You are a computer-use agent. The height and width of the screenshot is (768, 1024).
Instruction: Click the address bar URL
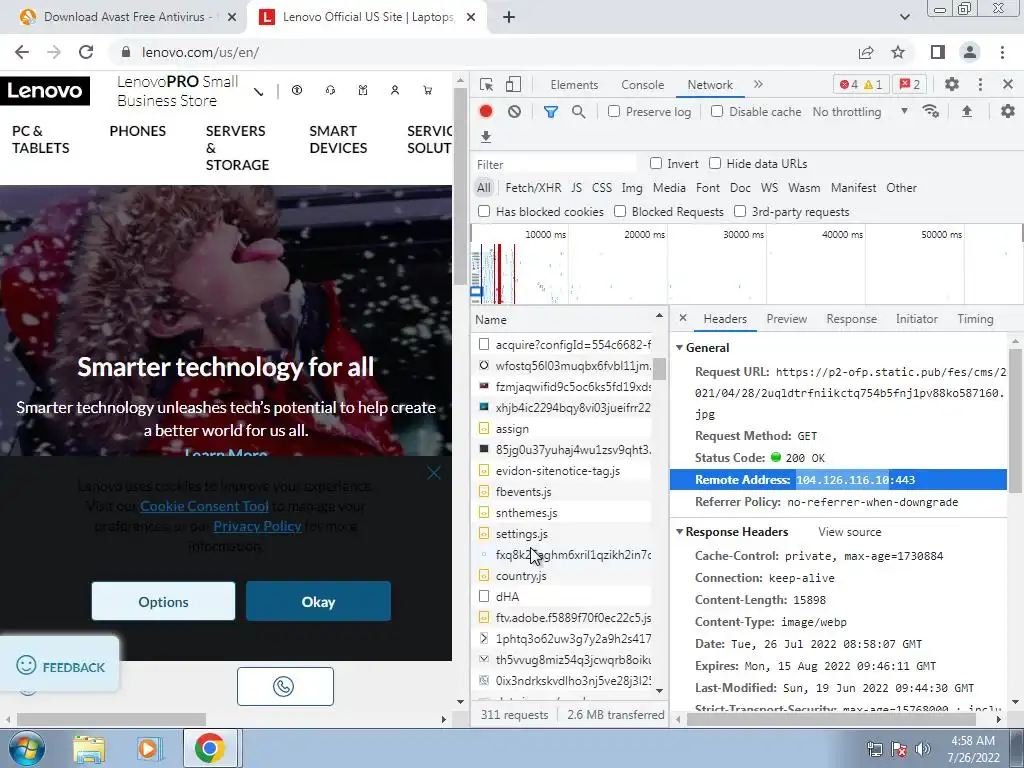point(200,52)
